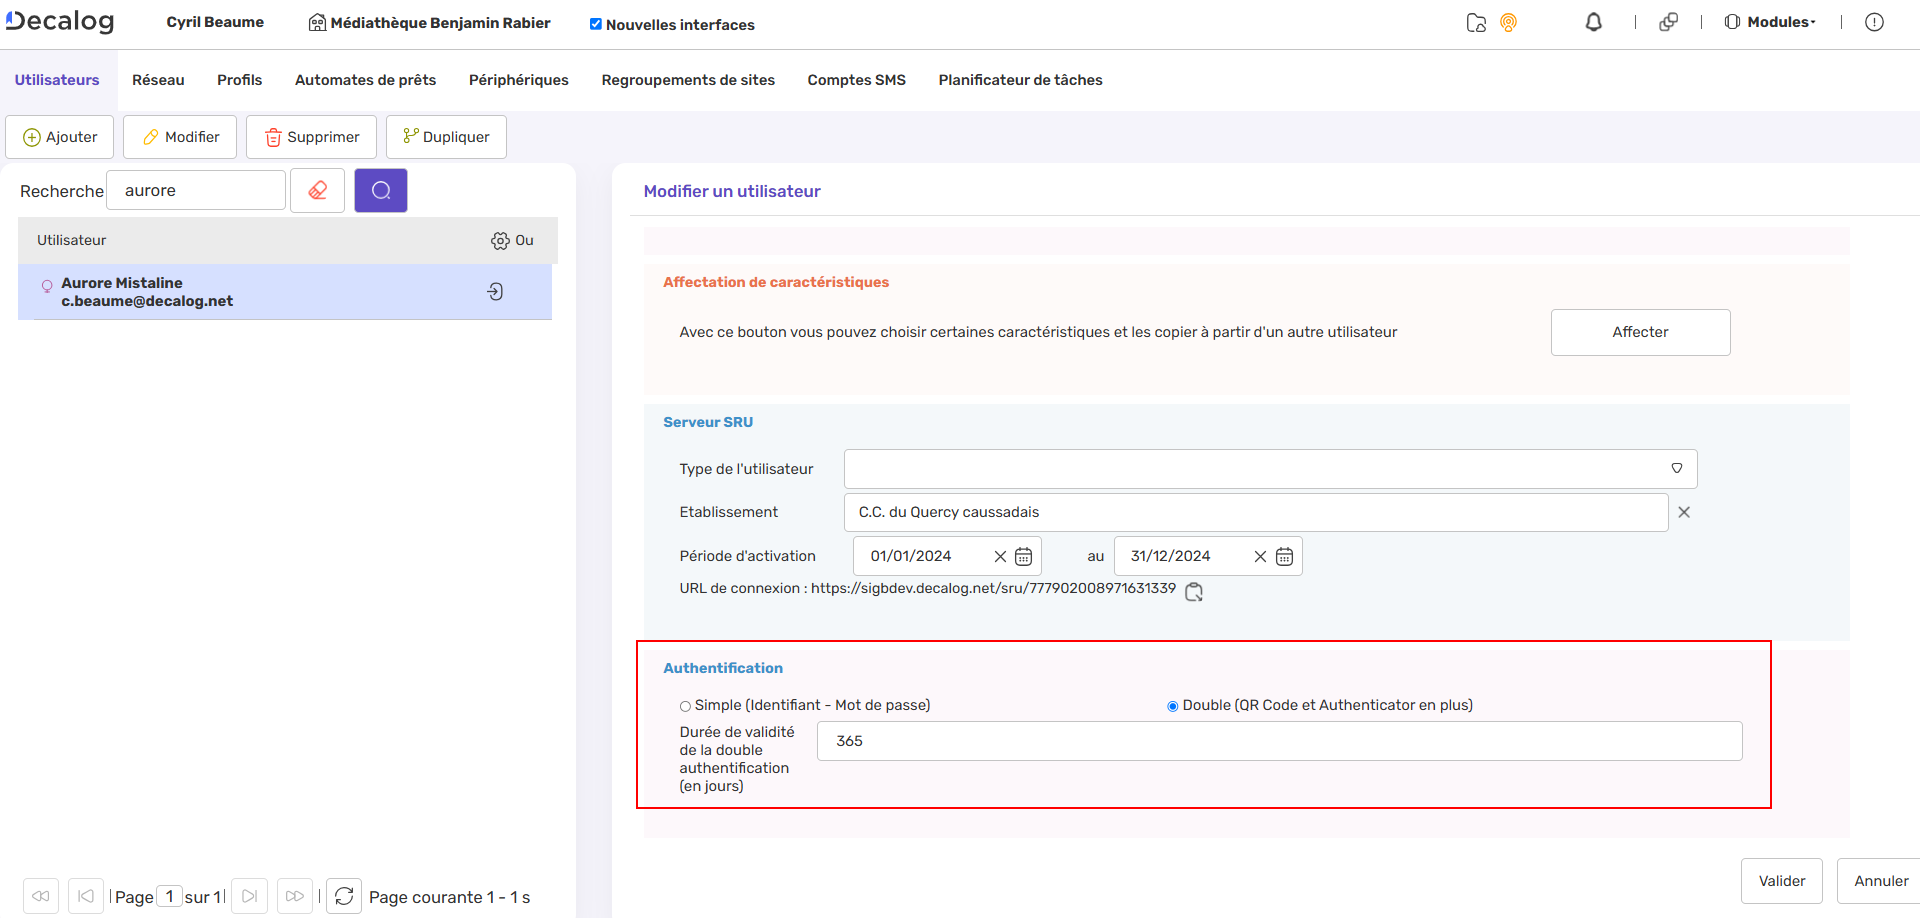Open the information icon at the top right

click(x=1875, y=22)
